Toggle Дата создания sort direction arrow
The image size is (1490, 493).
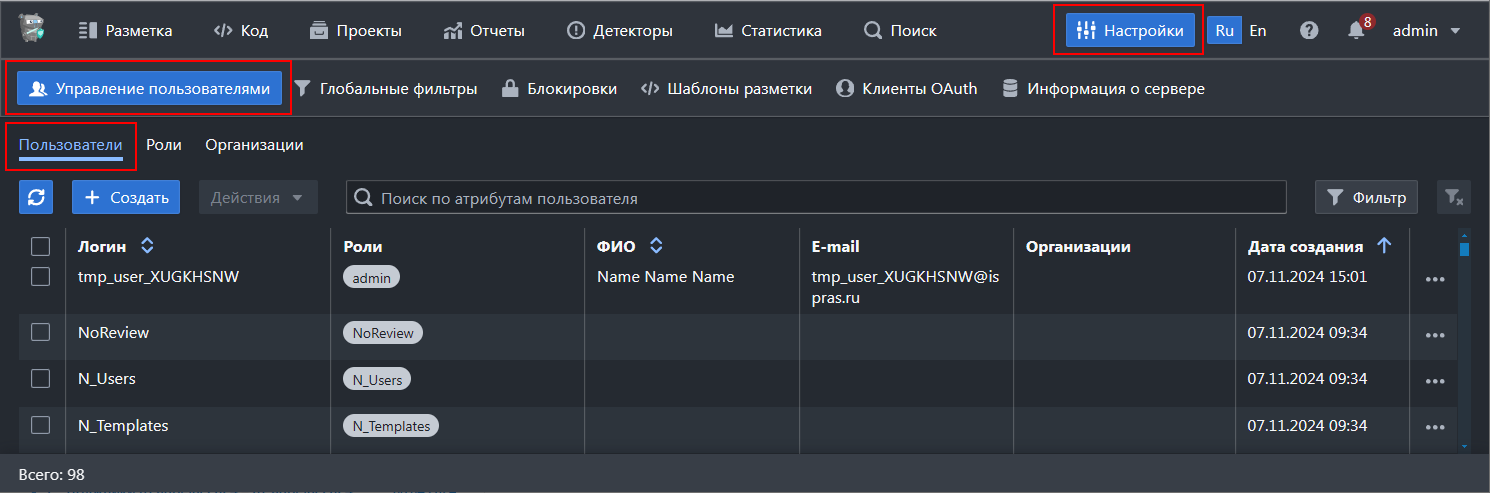pos(1384,246)
